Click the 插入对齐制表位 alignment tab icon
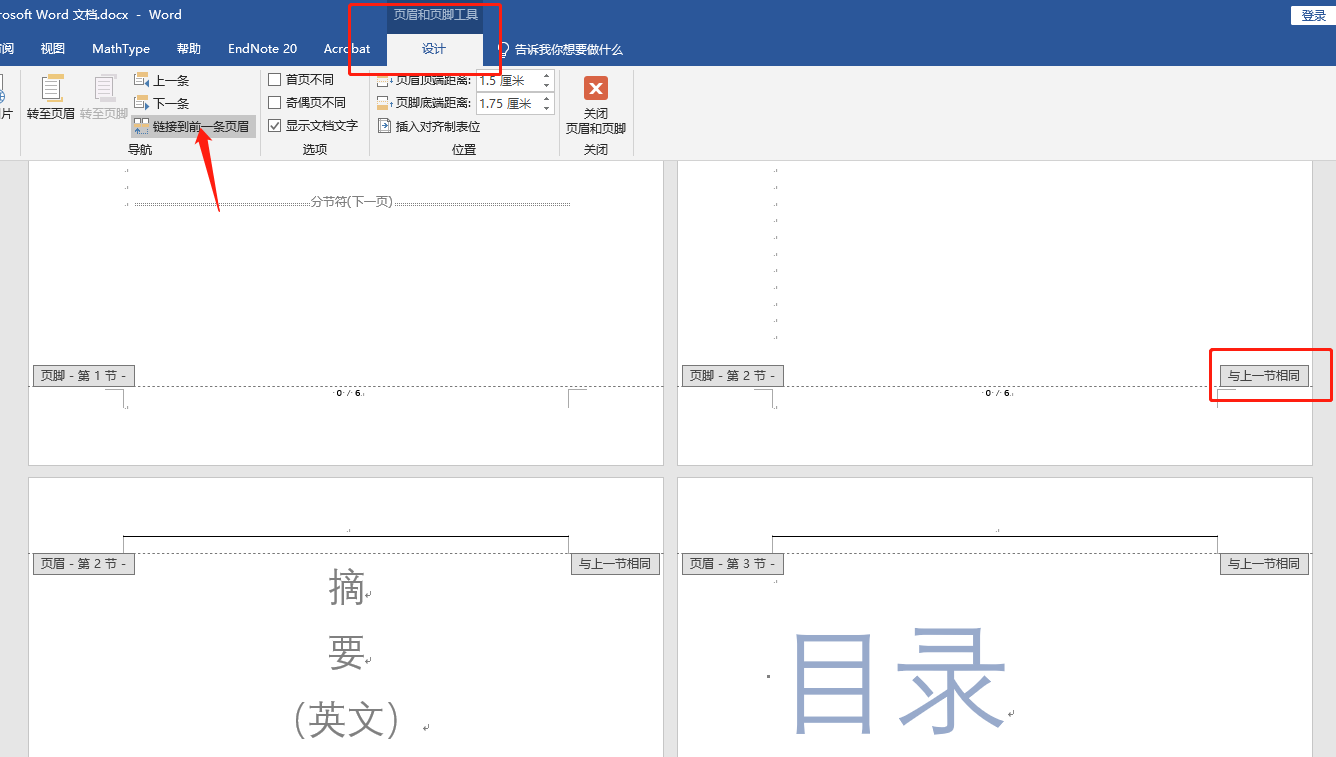 pos(384,126)
